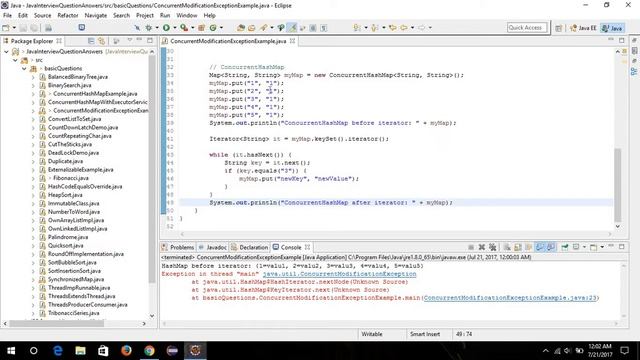The width and height of the screenshot is (640, 360).
Task: Toggle Word Wrap in Console
Action: (529, 247)
